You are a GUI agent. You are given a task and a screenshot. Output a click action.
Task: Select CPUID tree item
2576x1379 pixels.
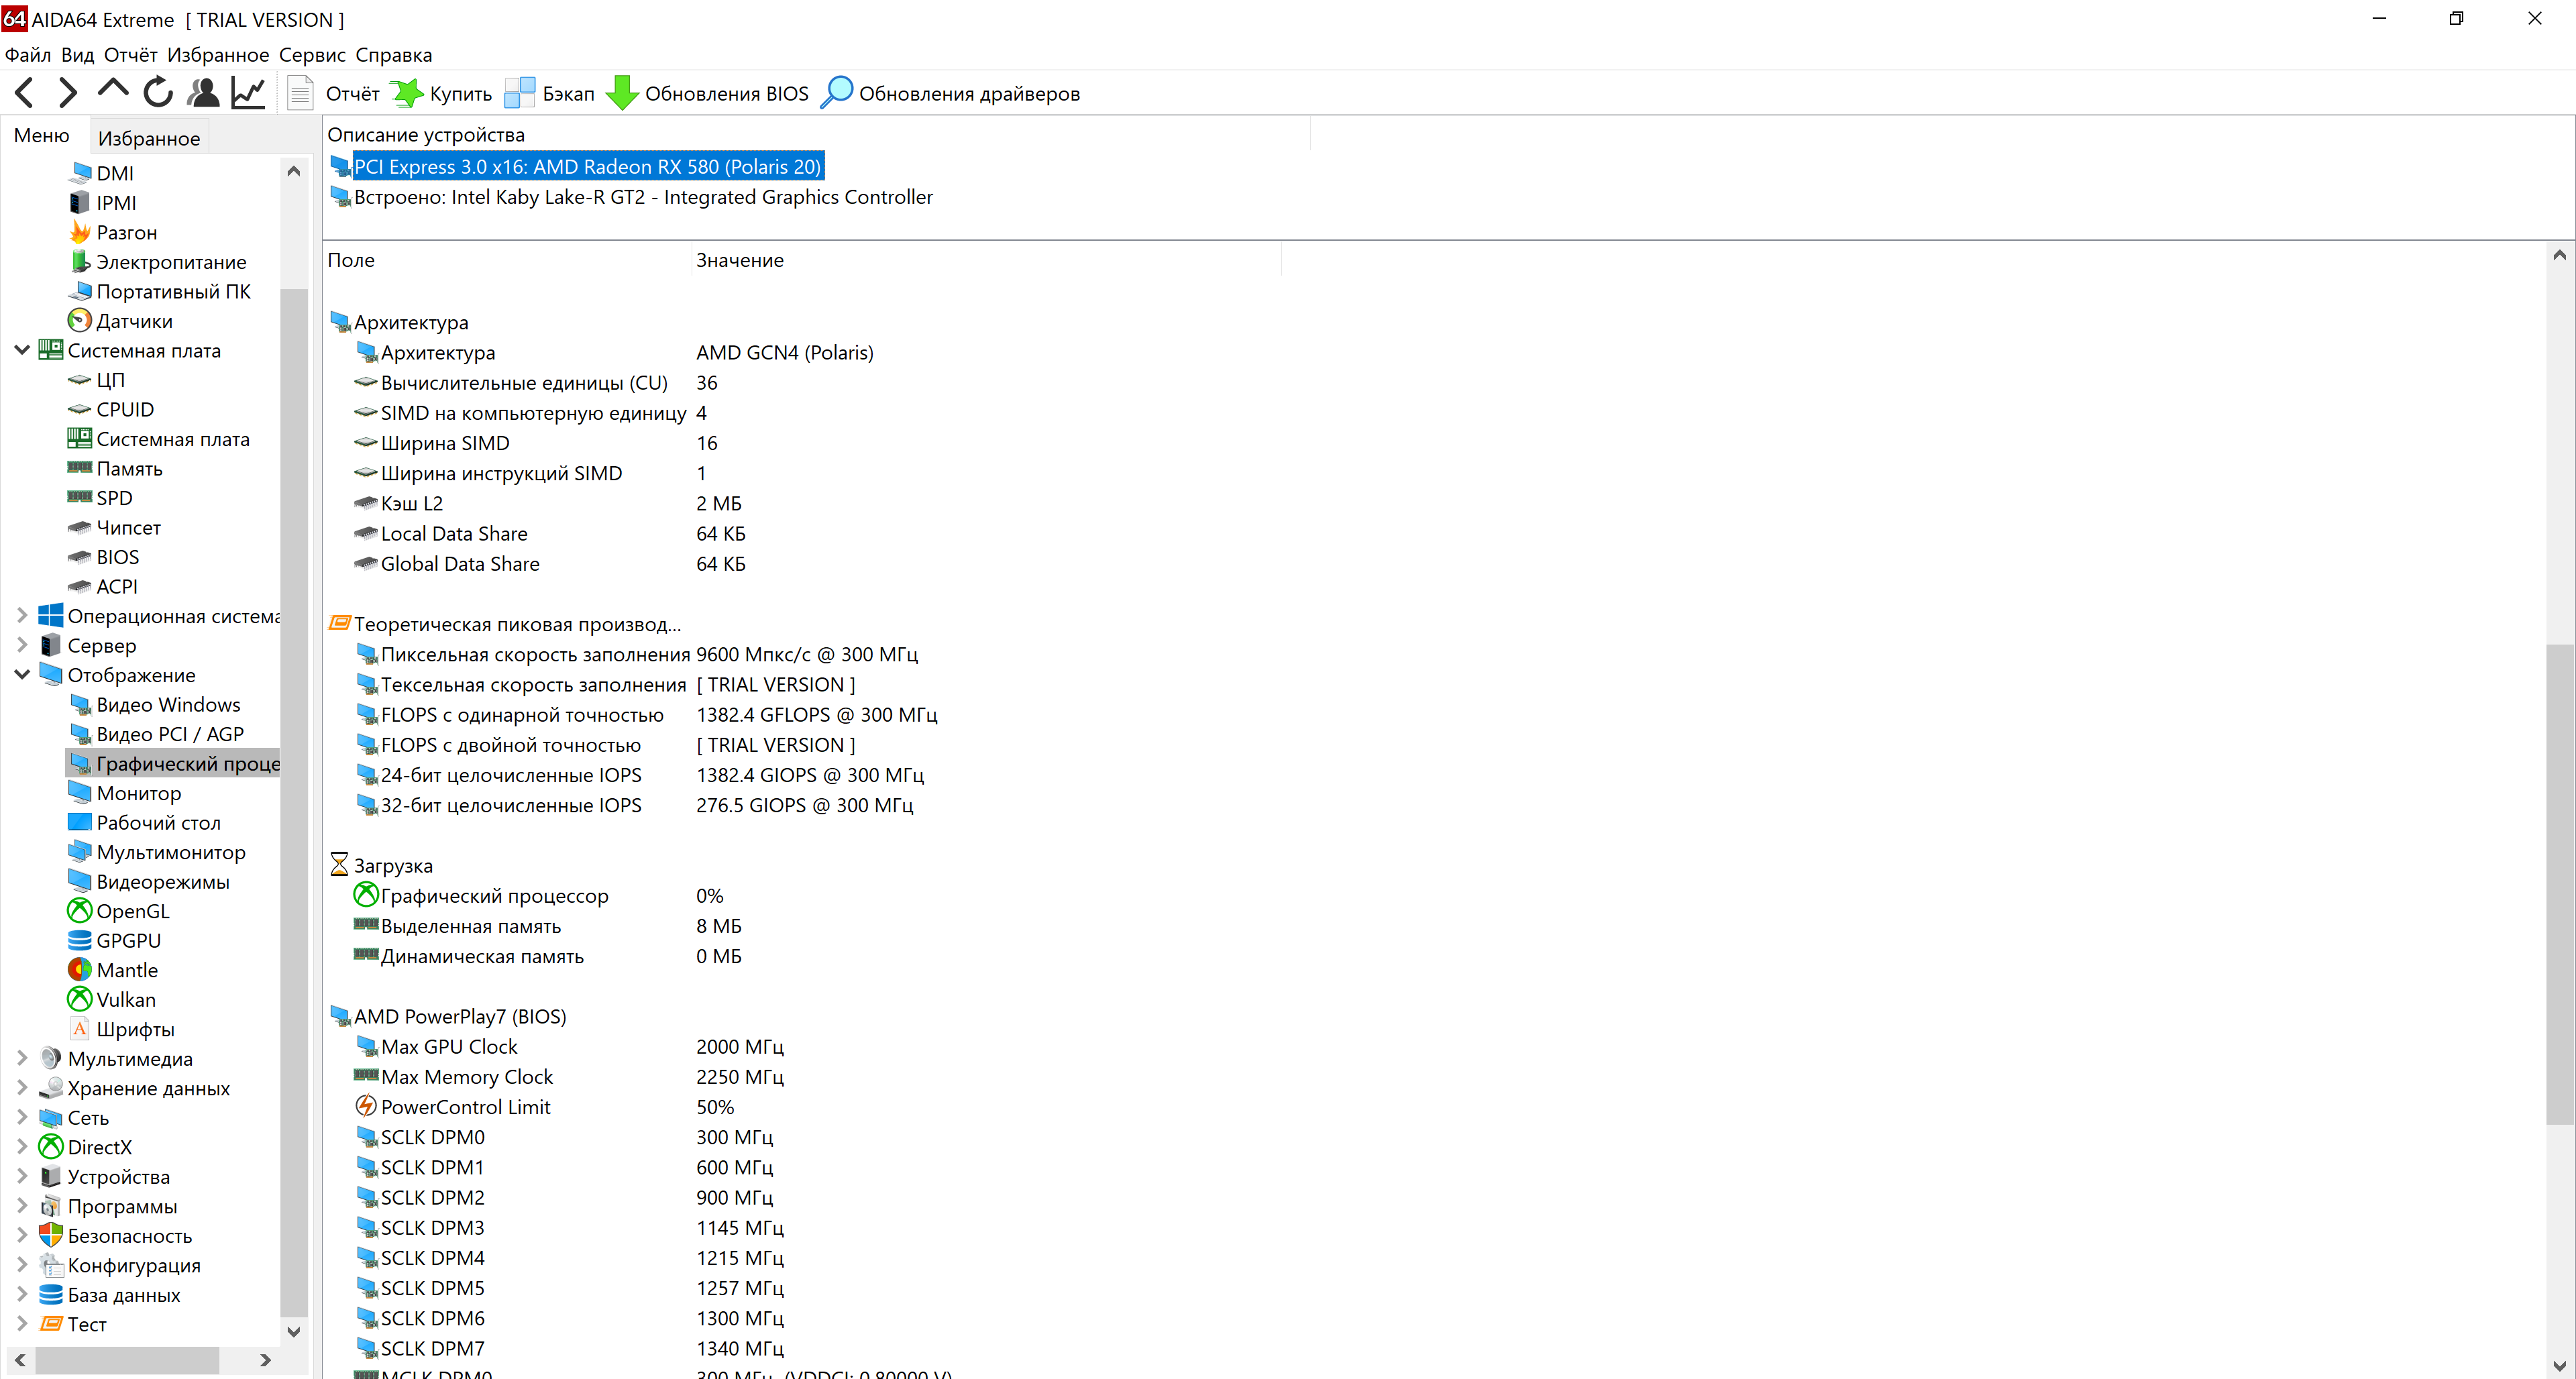[111, 409]
